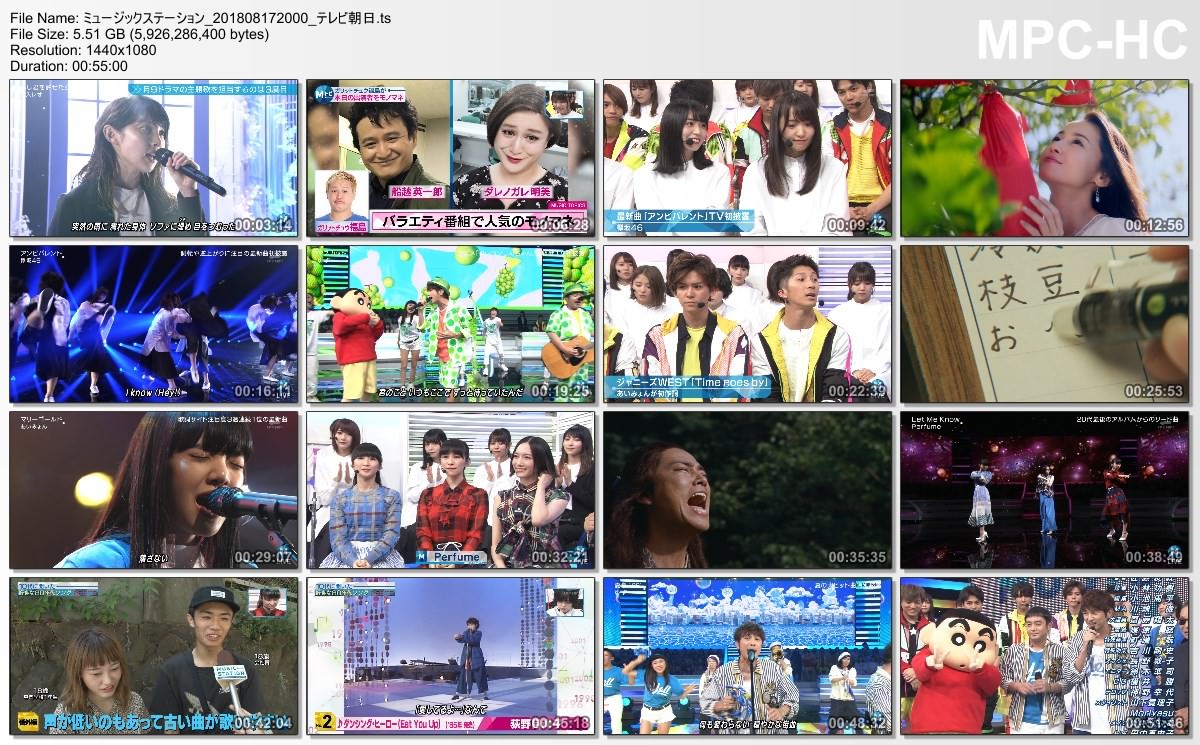Image resolution: width=1200 pixels, height=745 pixels.
Task: Click the Perfume interview thumbnail at 00:32:21
Action: [x=450, y=490]
